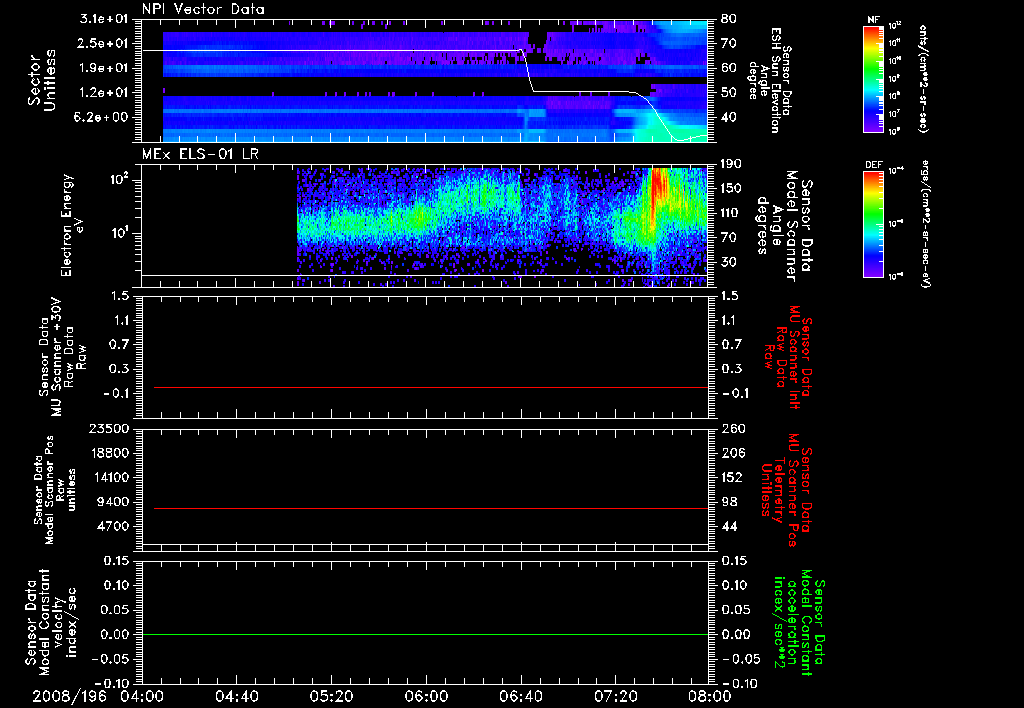Click the 260 telemetry tick label
Image resolution: width=1024 pixels, height=708 pixels.
[x=731, y=428]
